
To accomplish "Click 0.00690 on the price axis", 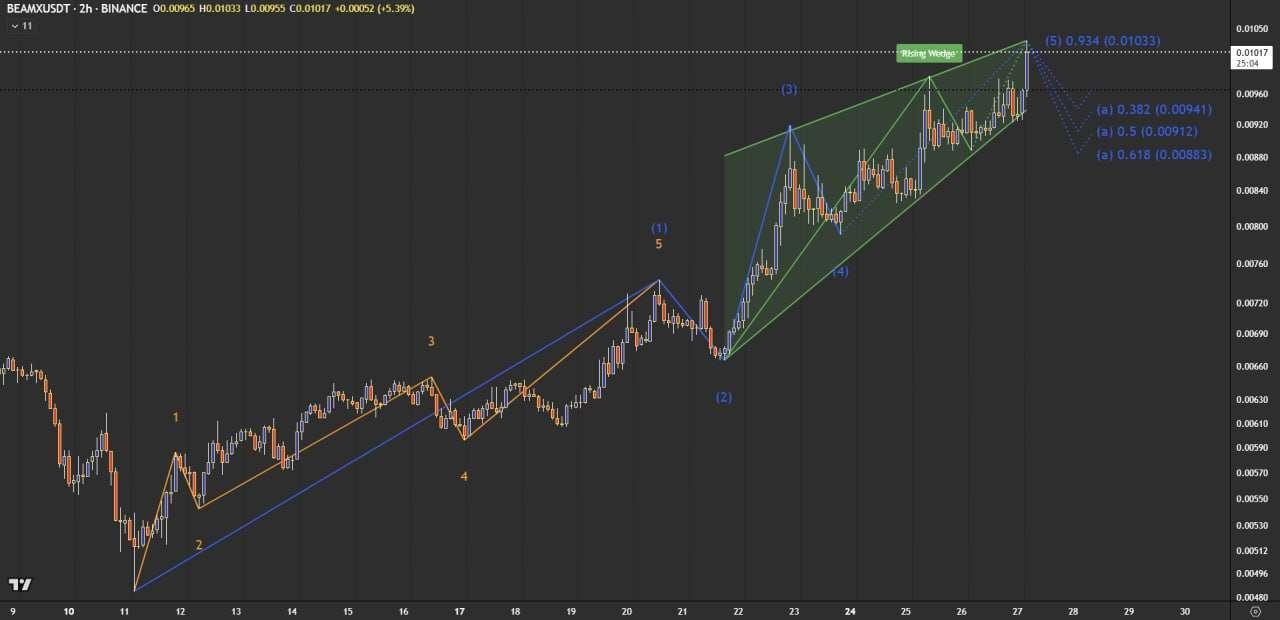I will pyautogui.click(x=1252, y=333).
